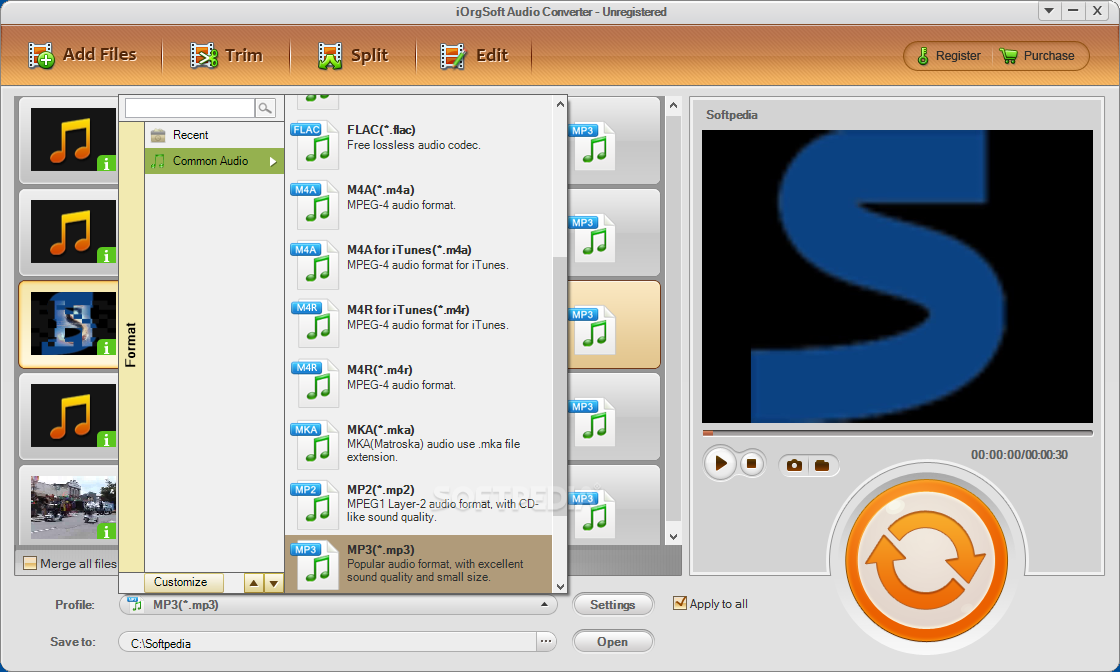Image resolution: width=1120 pixels, height=672 pixels.
Task: Click MP3 output icon of last file
Action: (592, 514)
